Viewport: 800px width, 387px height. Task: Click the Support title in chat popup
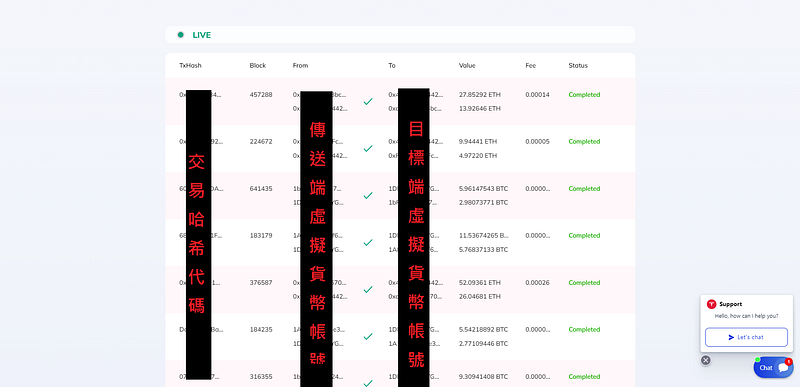pyautogui.click(x=731, y=304)
